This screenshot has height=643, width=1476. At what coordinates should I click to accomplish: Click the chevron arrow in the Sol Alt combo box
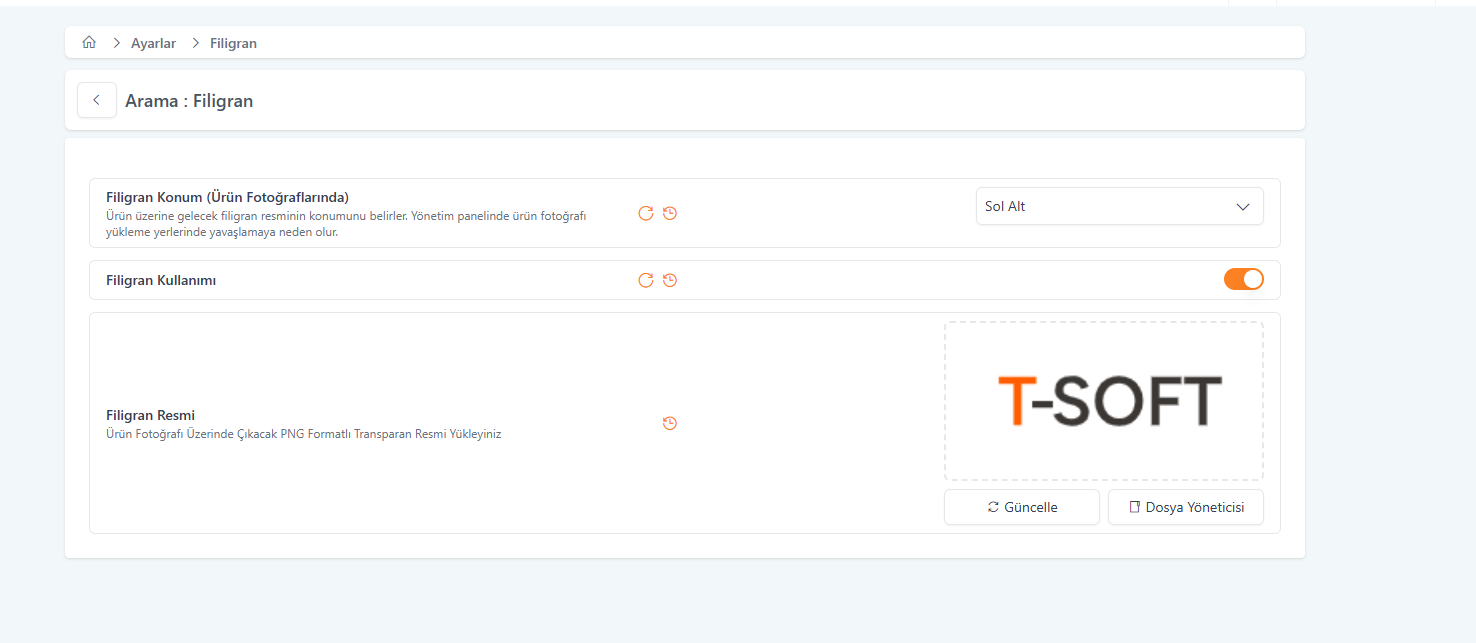coord(1243,207)
